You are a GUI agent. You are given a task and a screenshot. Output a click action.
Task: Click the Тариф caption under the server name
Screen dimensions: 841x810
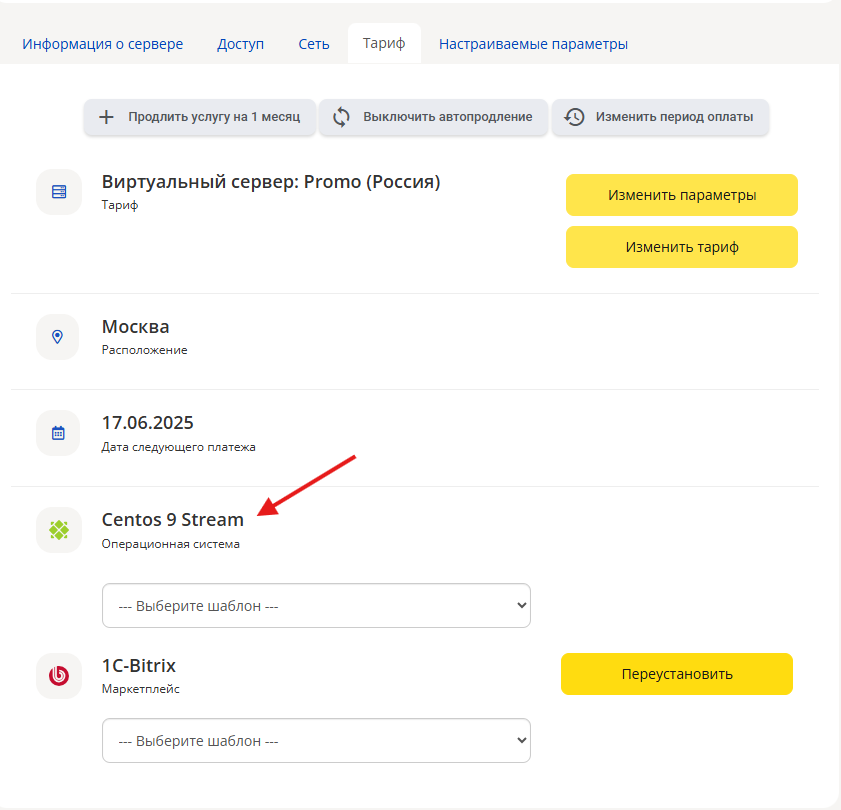[x=120, y=205]
